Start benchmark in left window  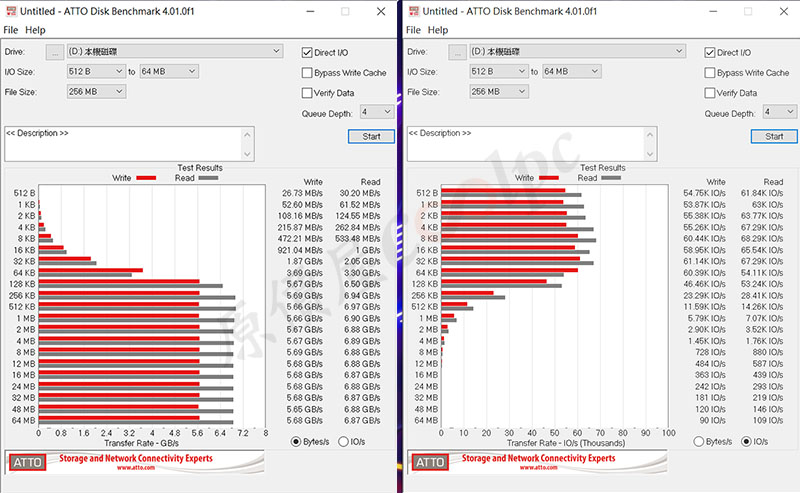point(371,136)
